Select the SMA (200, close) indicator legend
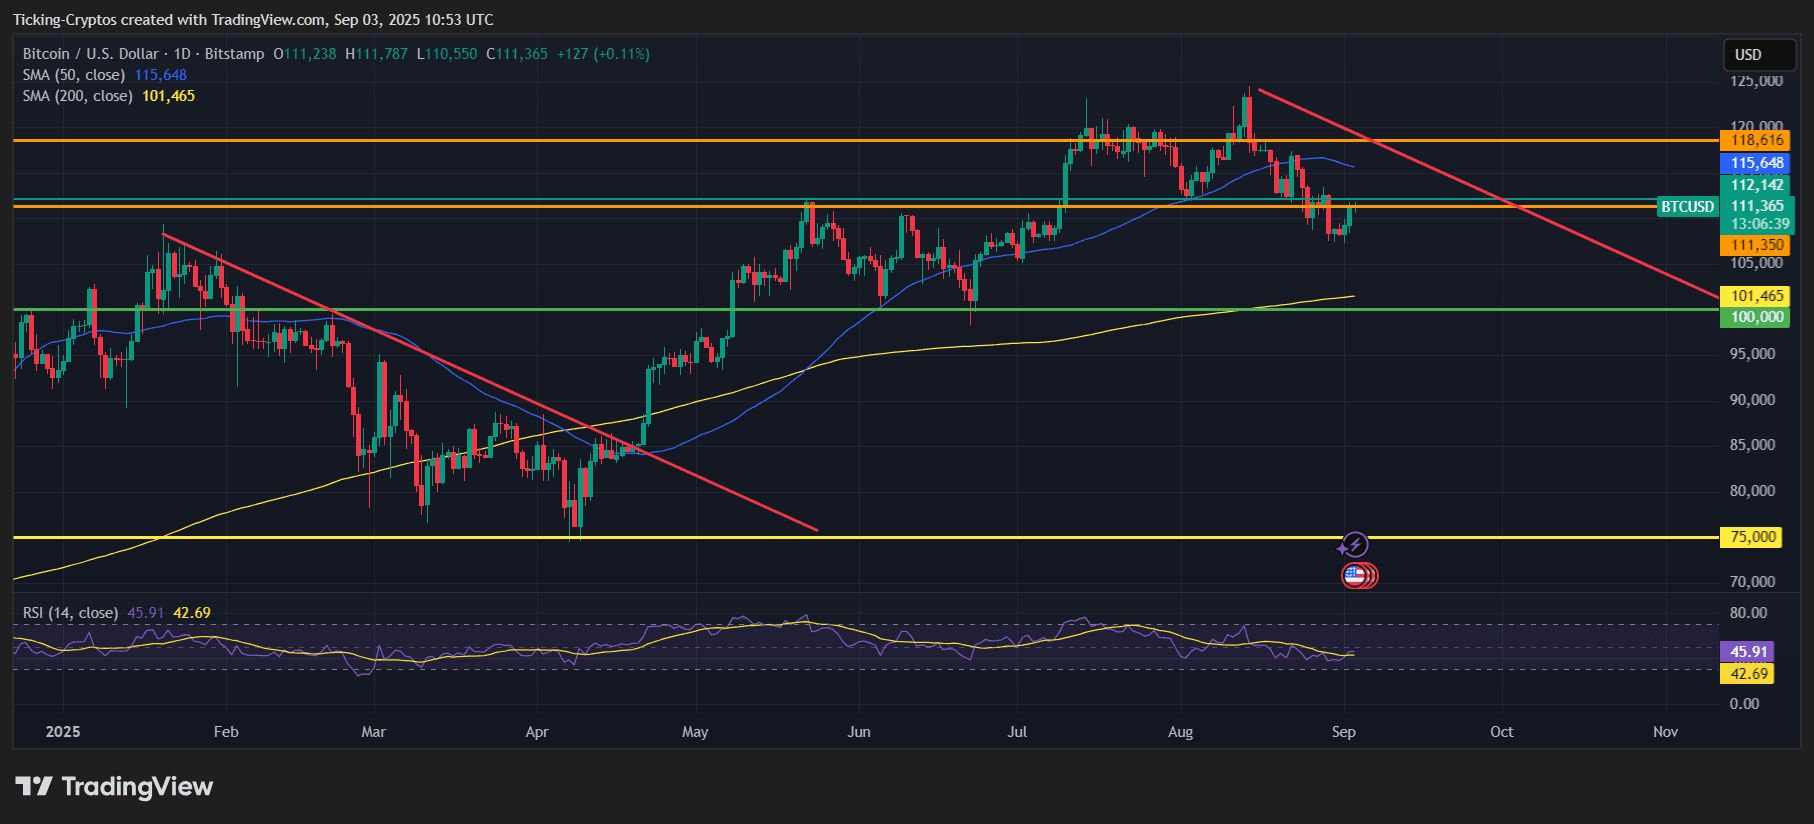The image size is (1814, 824). pyautogui.click(x=78, y=96)
